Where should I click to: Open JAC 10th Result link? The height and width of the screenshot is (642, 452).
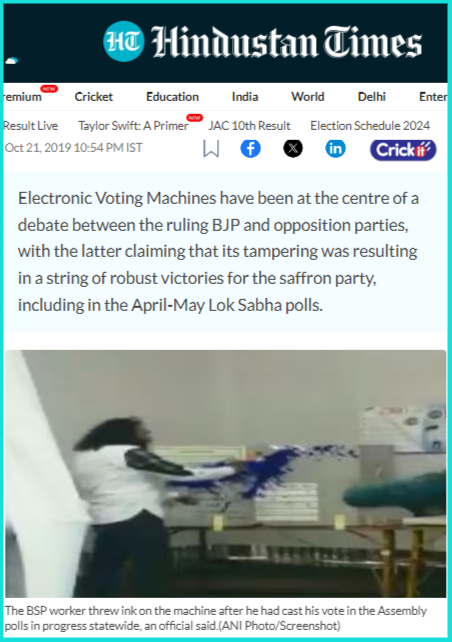(x=249, y=126)
